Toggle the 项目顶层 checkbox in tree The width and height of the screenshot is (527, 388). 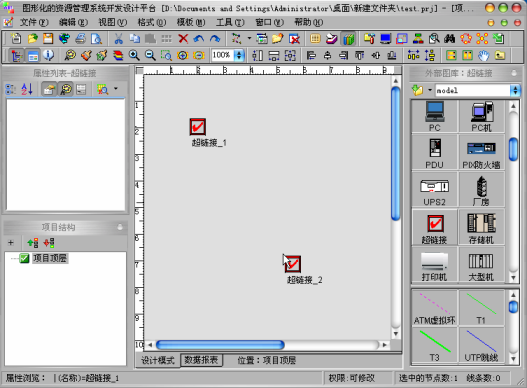(x=24, y=258)
